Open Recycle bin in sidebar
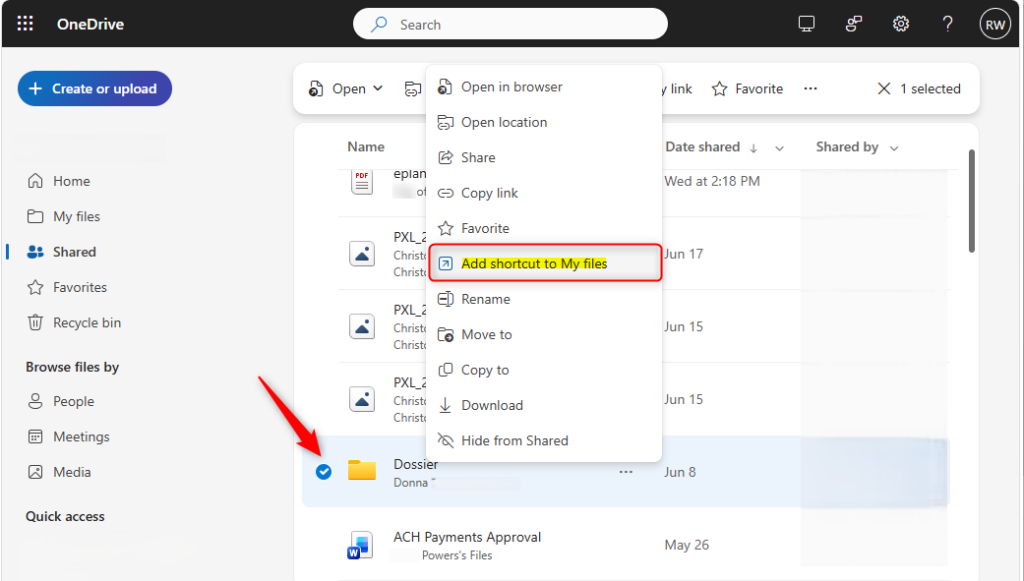This screenshot has height=581, width=1024. [74, 322]
